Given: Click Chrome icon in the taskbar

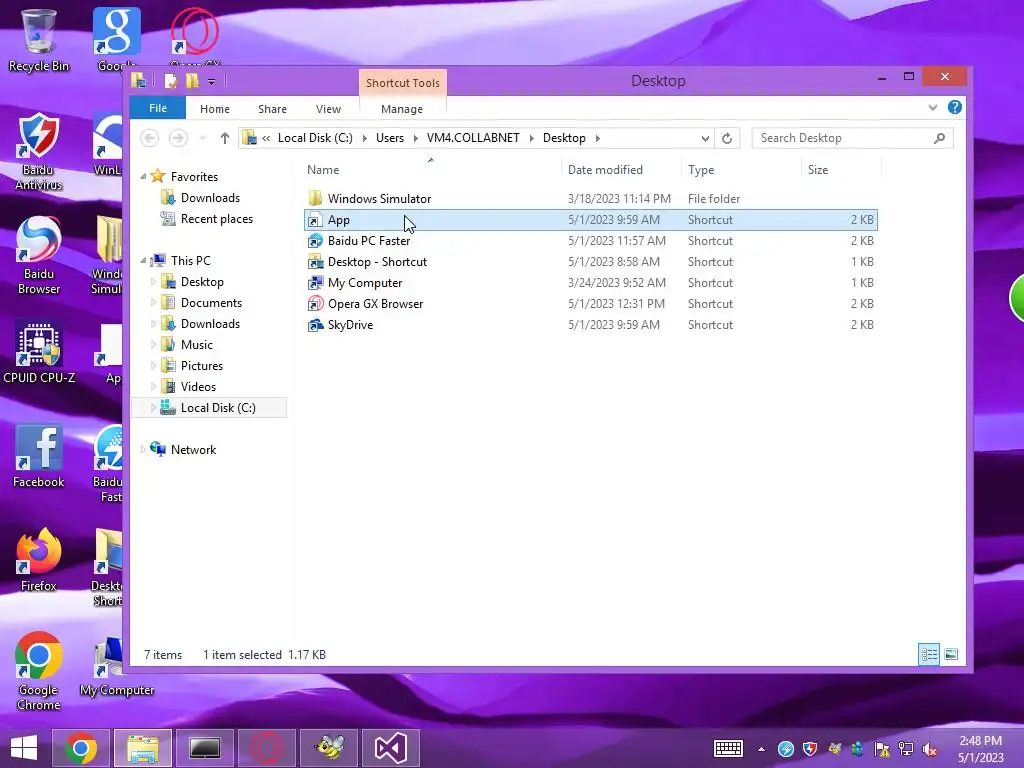Looking at the screenshot, I should point(81,748).
